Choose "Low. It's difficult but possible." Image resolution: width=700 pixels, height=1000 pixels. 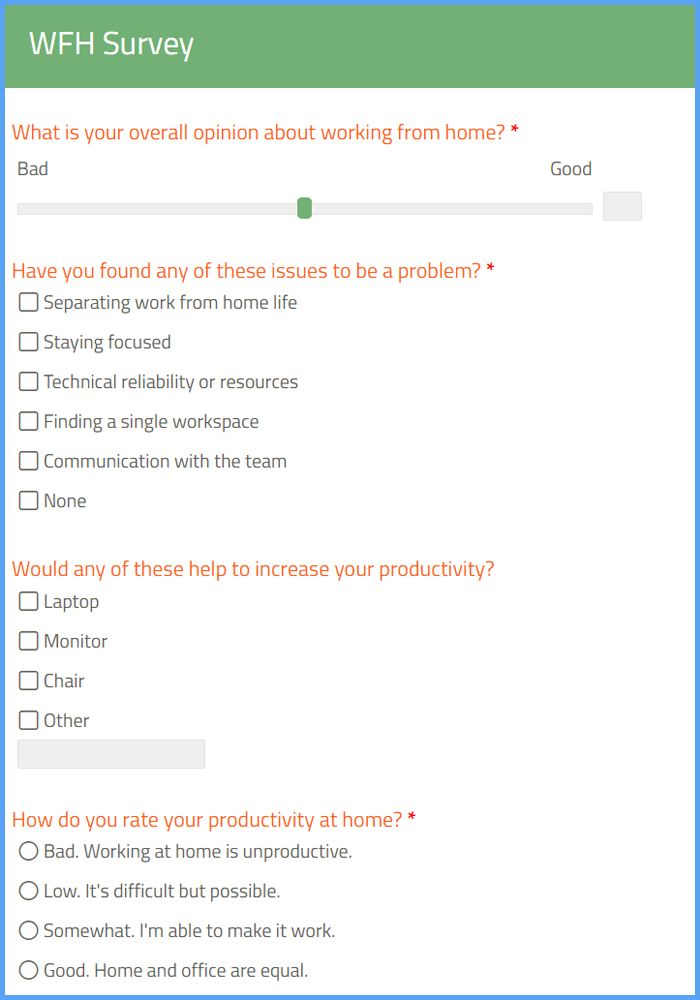pyautogui.click(x=29, y=891)
